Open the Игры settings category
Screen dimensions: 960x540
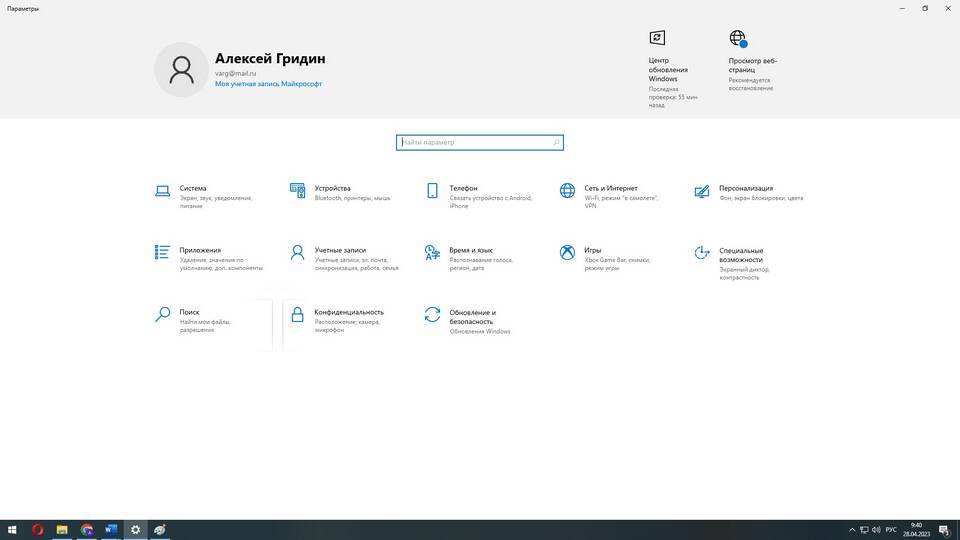point(593,251)
